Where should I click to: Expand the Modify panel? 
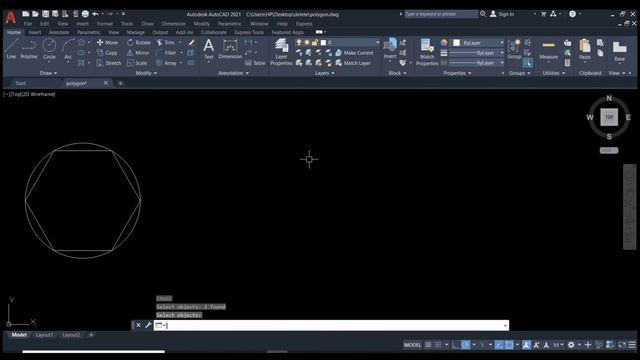pos(146,73)
